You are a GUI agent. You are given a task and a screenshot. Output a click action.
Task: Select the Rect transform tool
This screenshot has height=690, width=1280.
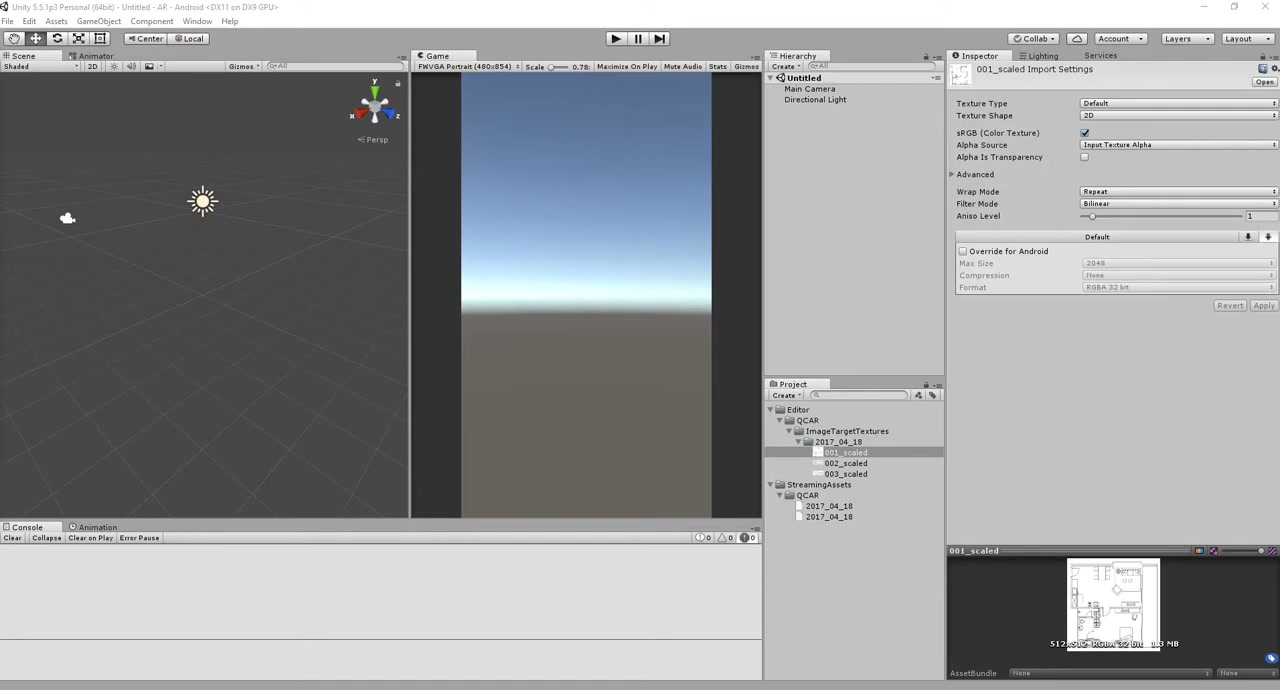pyautogui.click(x=100, y=38)
